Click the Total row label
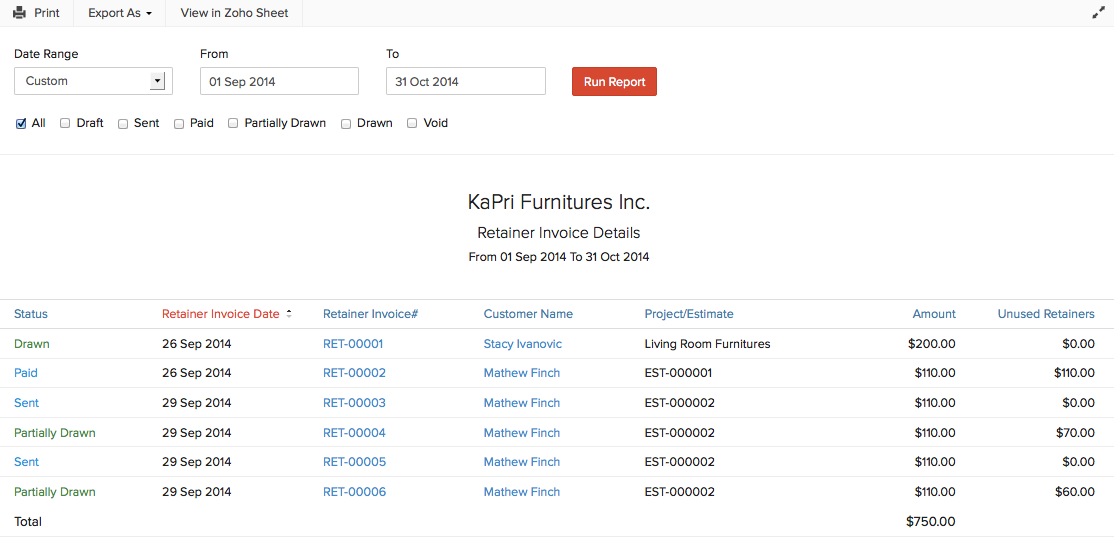Viewport: 1114px width, 537px height. (28, 521)
